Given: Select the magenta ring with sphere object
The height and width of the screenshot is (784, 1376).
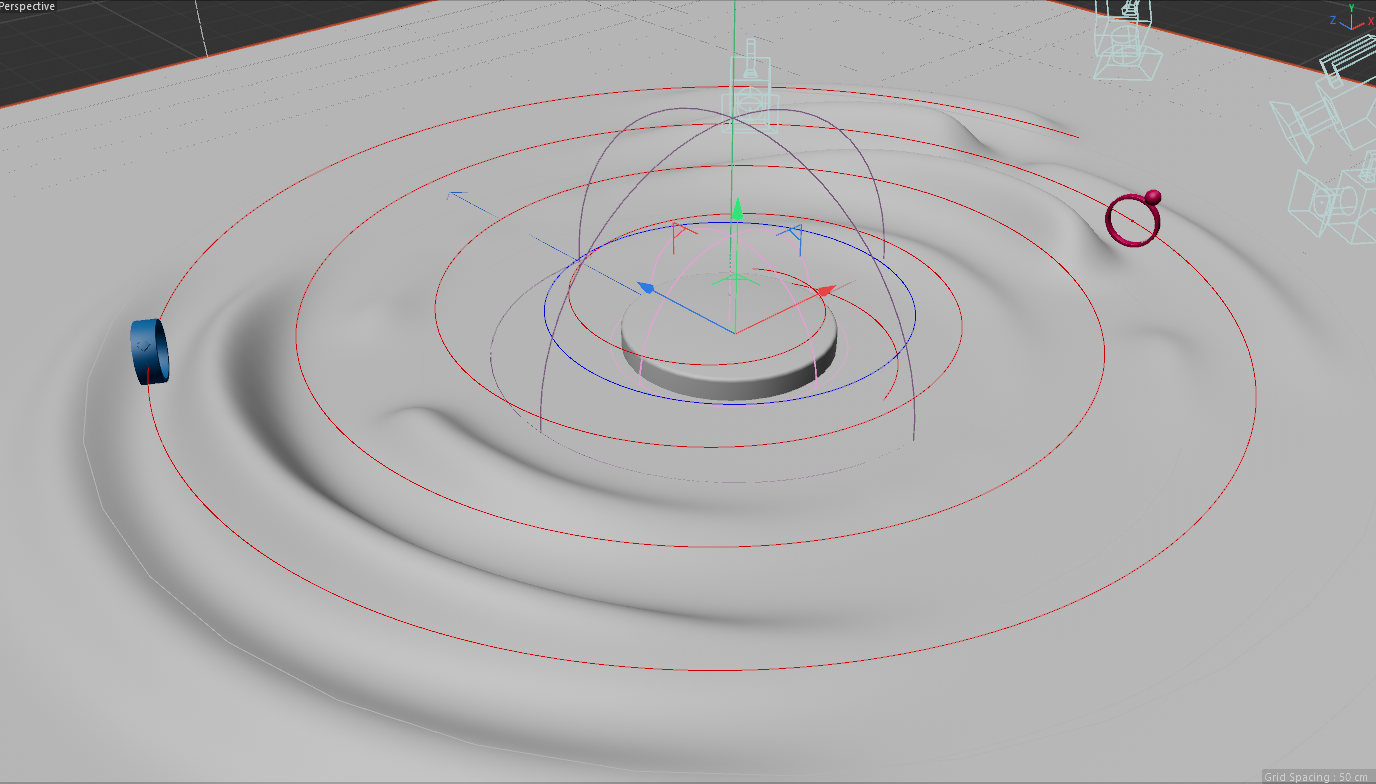Looking at the screenshot, I should (1133, 220).
